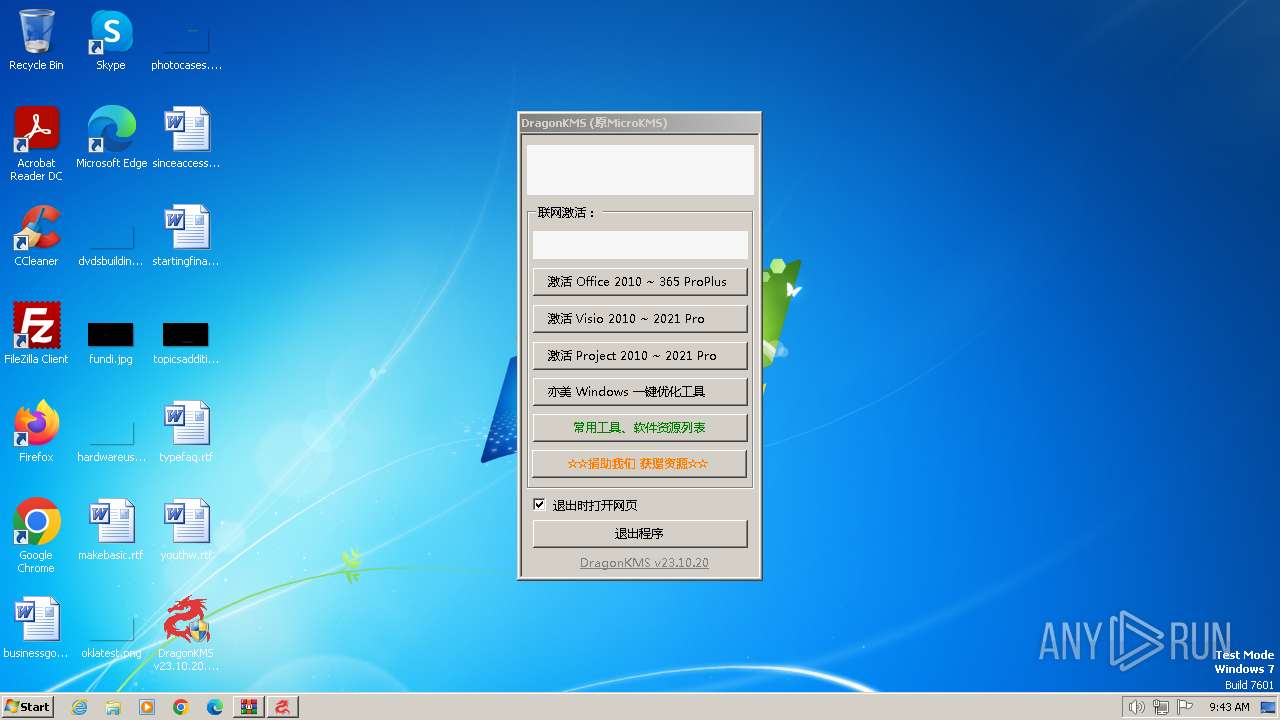Image resolution: width=1280 pixels, height=720 pixels.
Task: Open the media player taskbar icon
Action: coord(147,707)
